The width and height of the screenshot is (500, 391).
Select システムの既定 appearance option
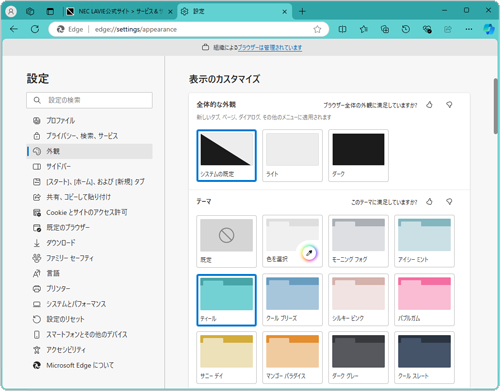[x=226, y=156]
